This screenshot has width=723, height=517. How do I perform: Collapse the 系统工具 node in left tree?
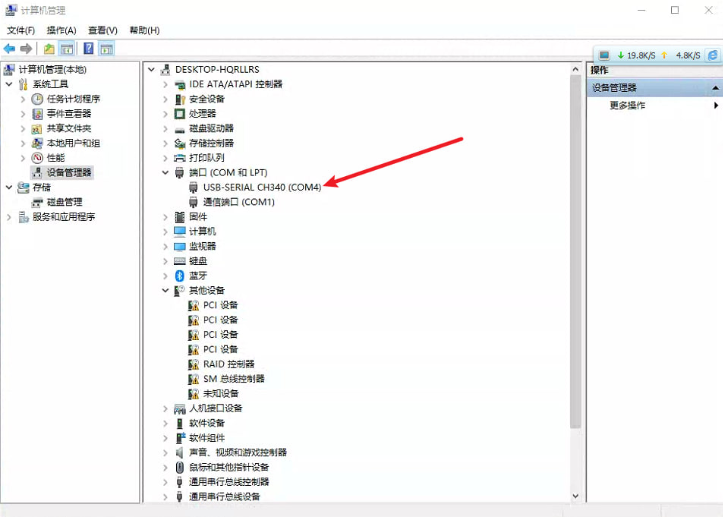point(9,84)
